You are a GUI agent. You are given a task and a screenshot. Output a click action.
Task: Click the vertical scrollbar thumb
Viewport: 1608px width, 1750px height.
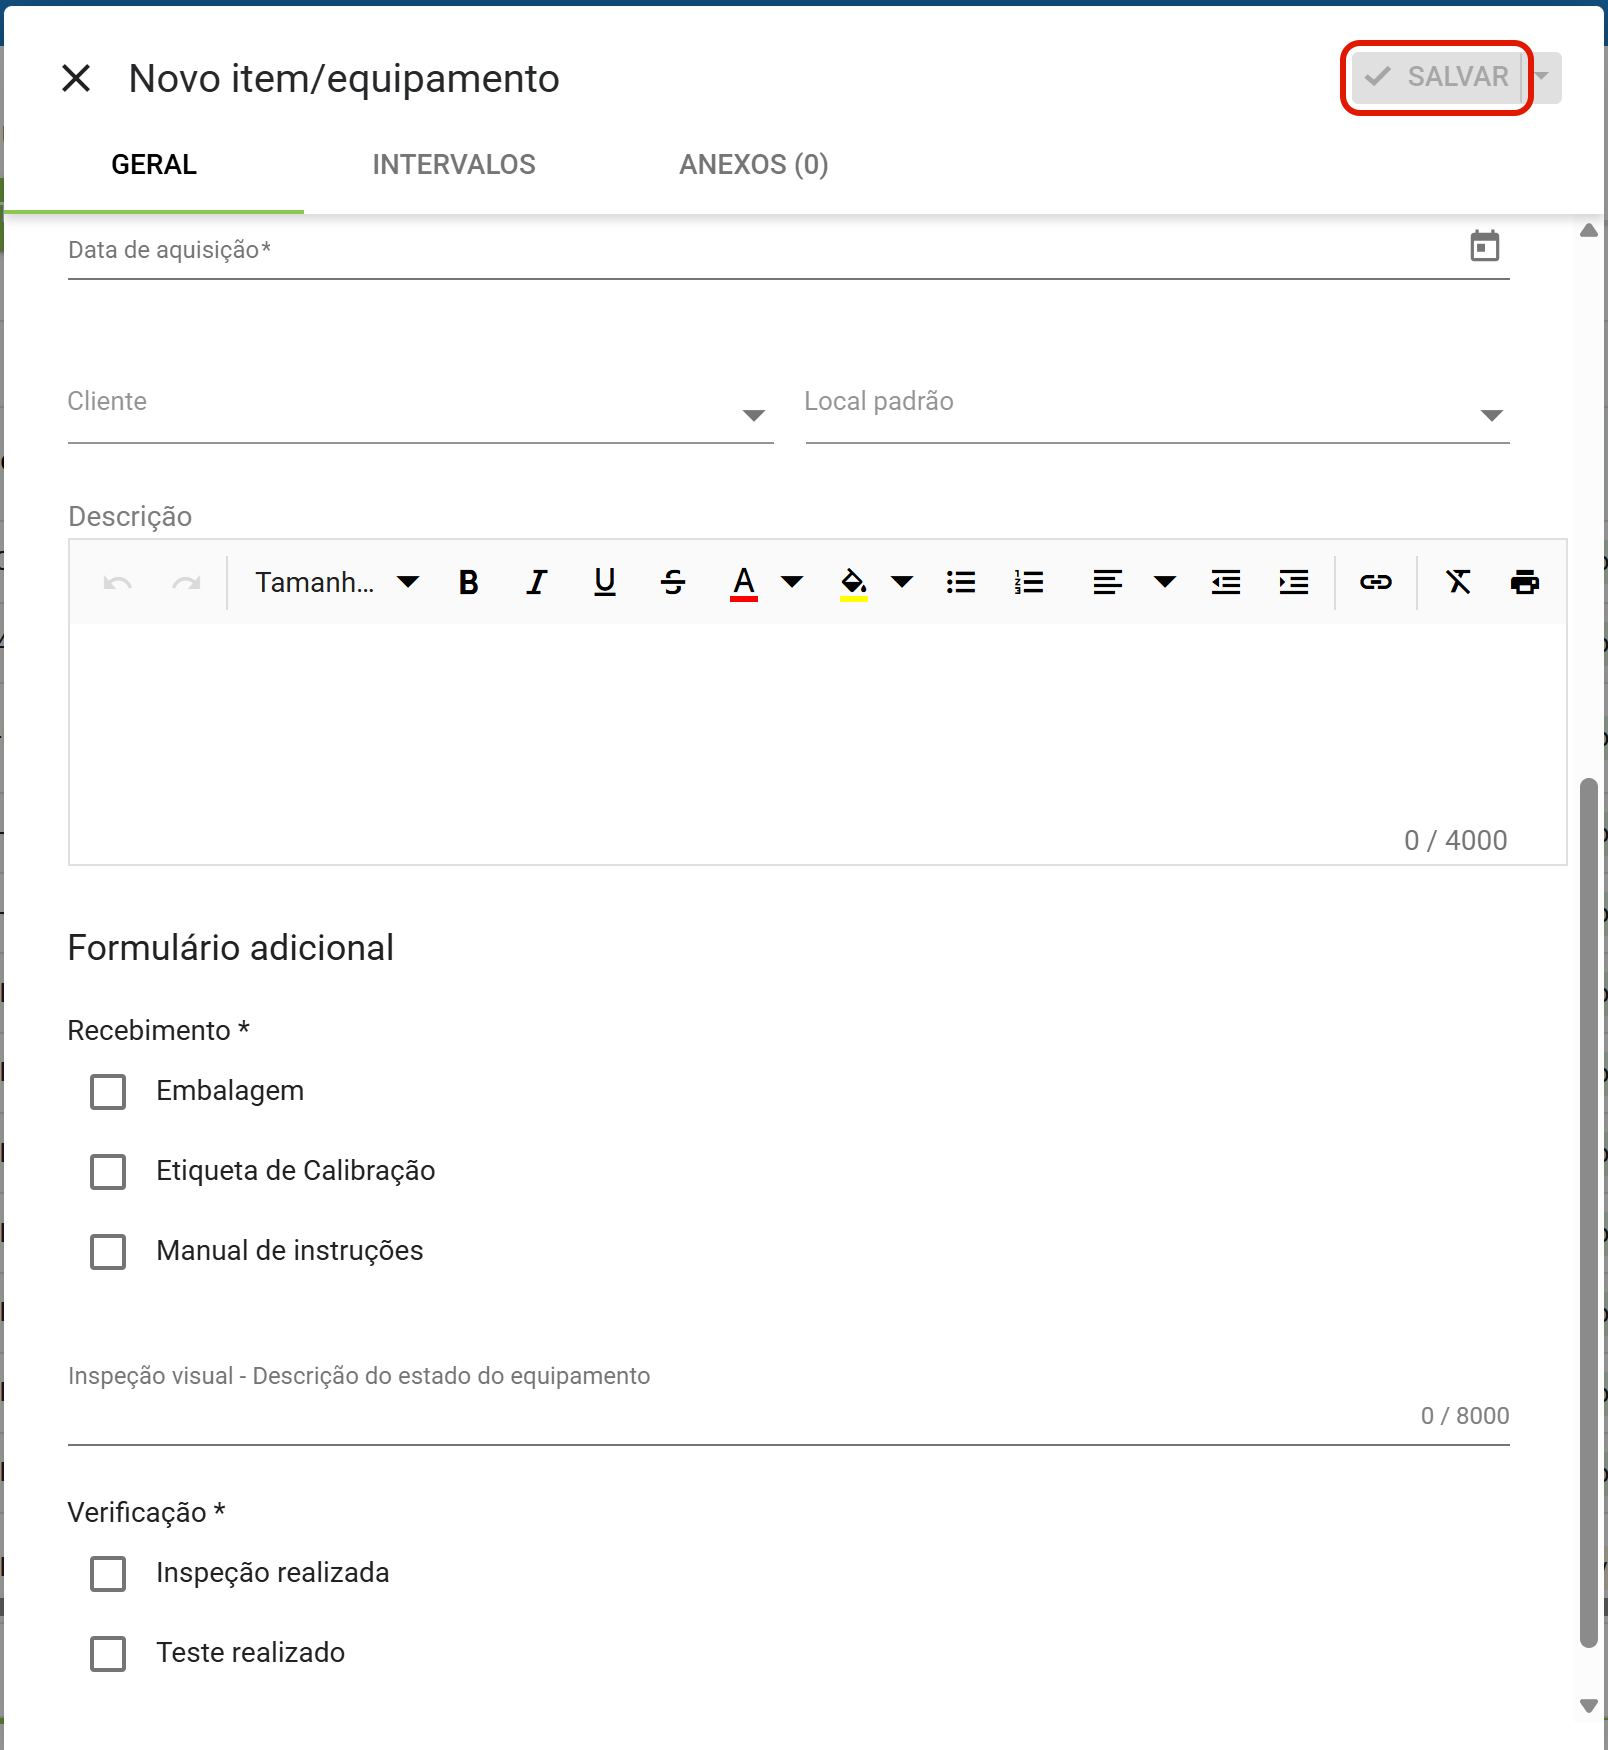coord(1589,1212)
